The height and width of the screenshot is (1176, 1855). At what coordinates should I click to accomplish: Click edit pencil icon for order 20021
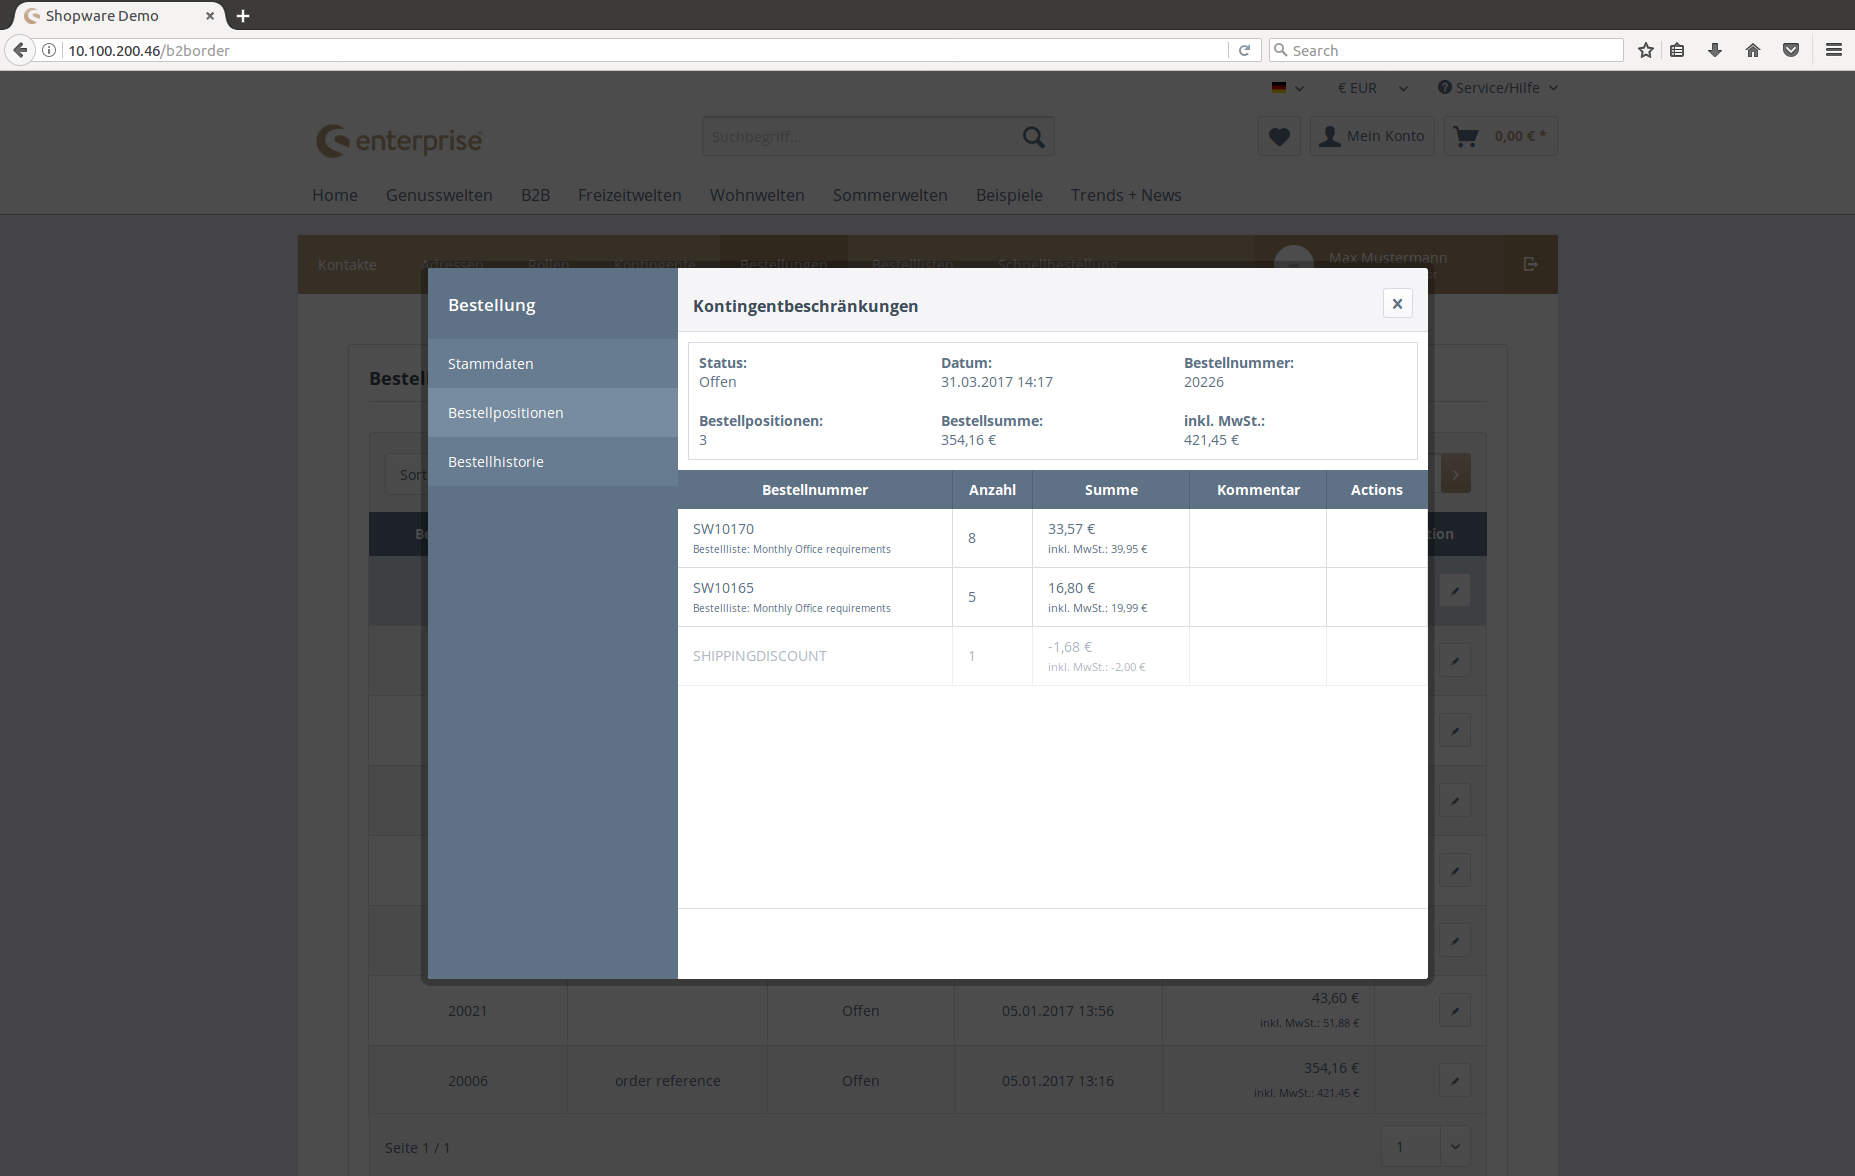click(x=1455, y=1011)
